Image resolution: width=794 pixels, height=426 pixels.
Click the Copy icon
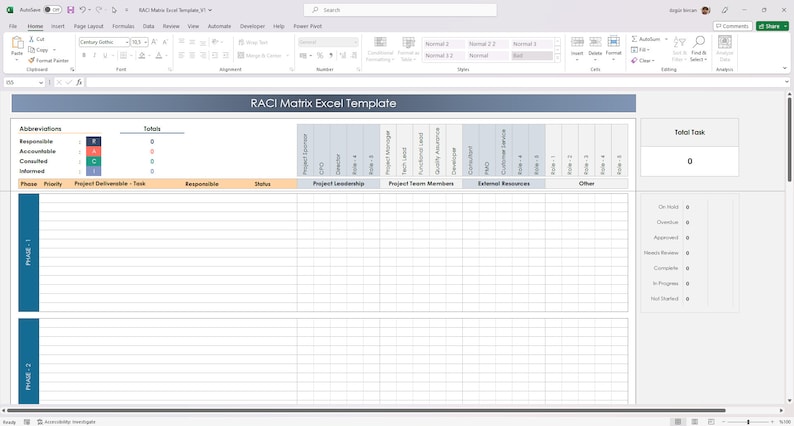[x=31, y=50]
